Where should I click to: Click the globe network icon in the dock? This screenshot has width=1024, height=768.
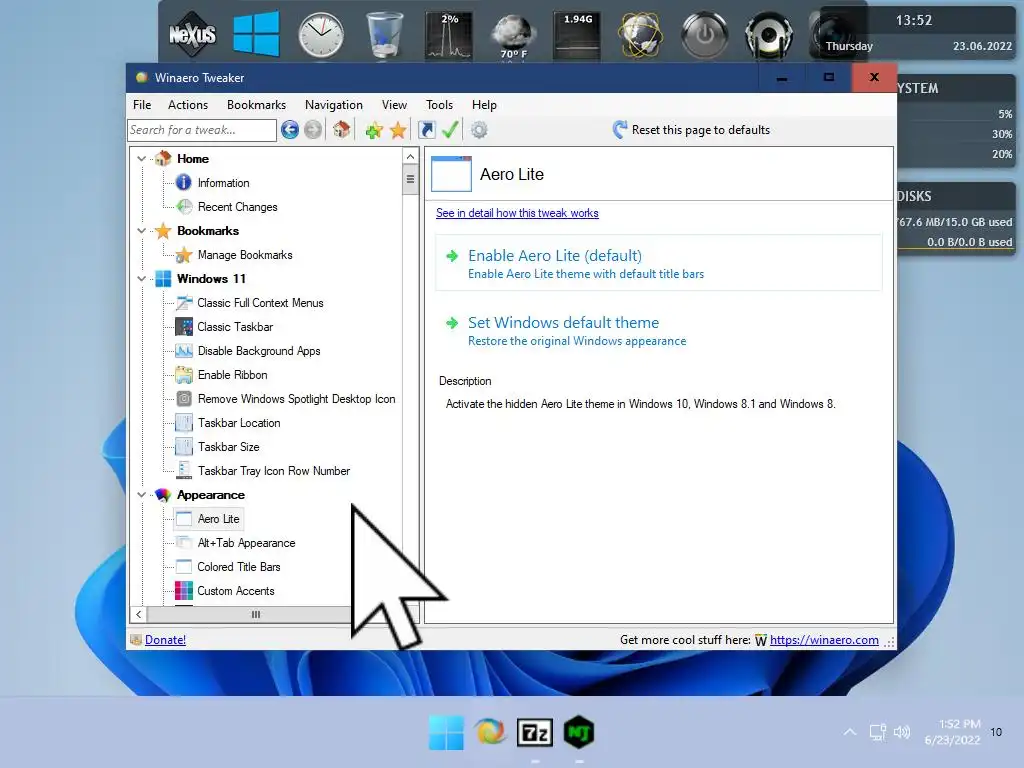pos(641,36)
